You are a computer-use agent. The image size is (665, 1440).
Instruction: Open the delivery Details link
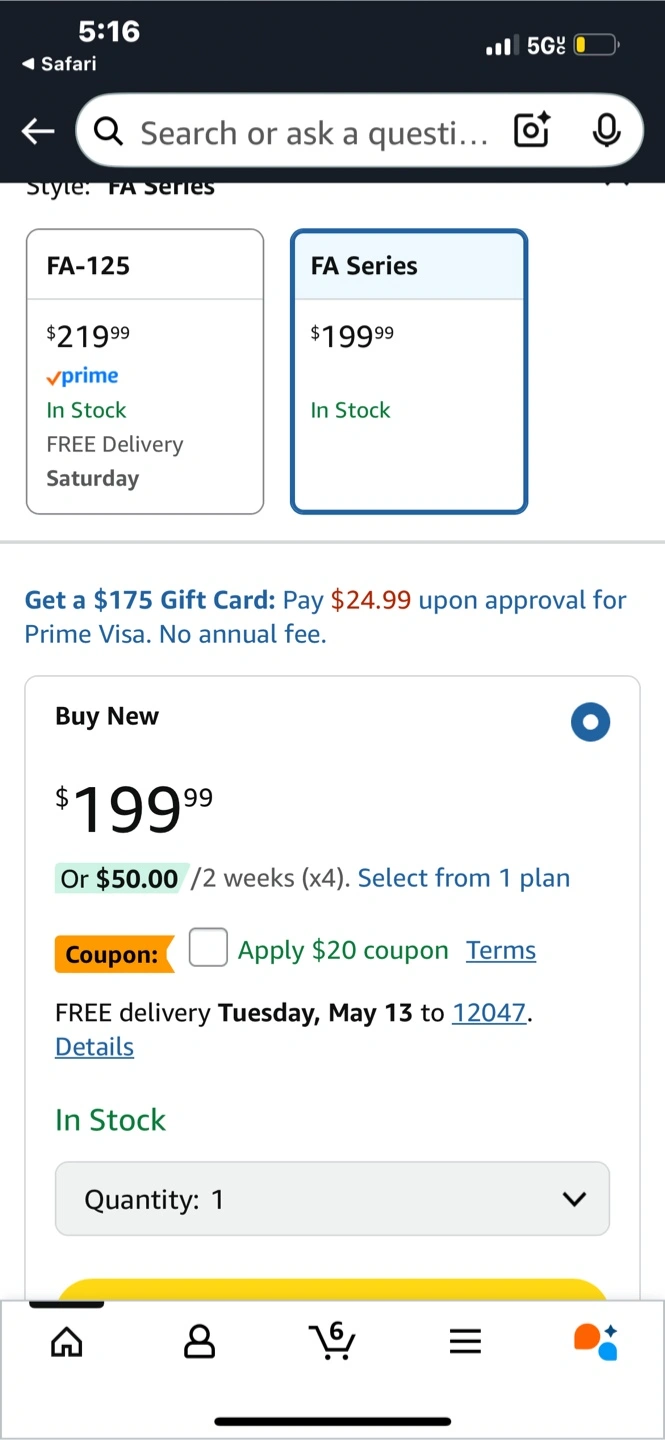pyautogui.click(x=94, y=1047)
